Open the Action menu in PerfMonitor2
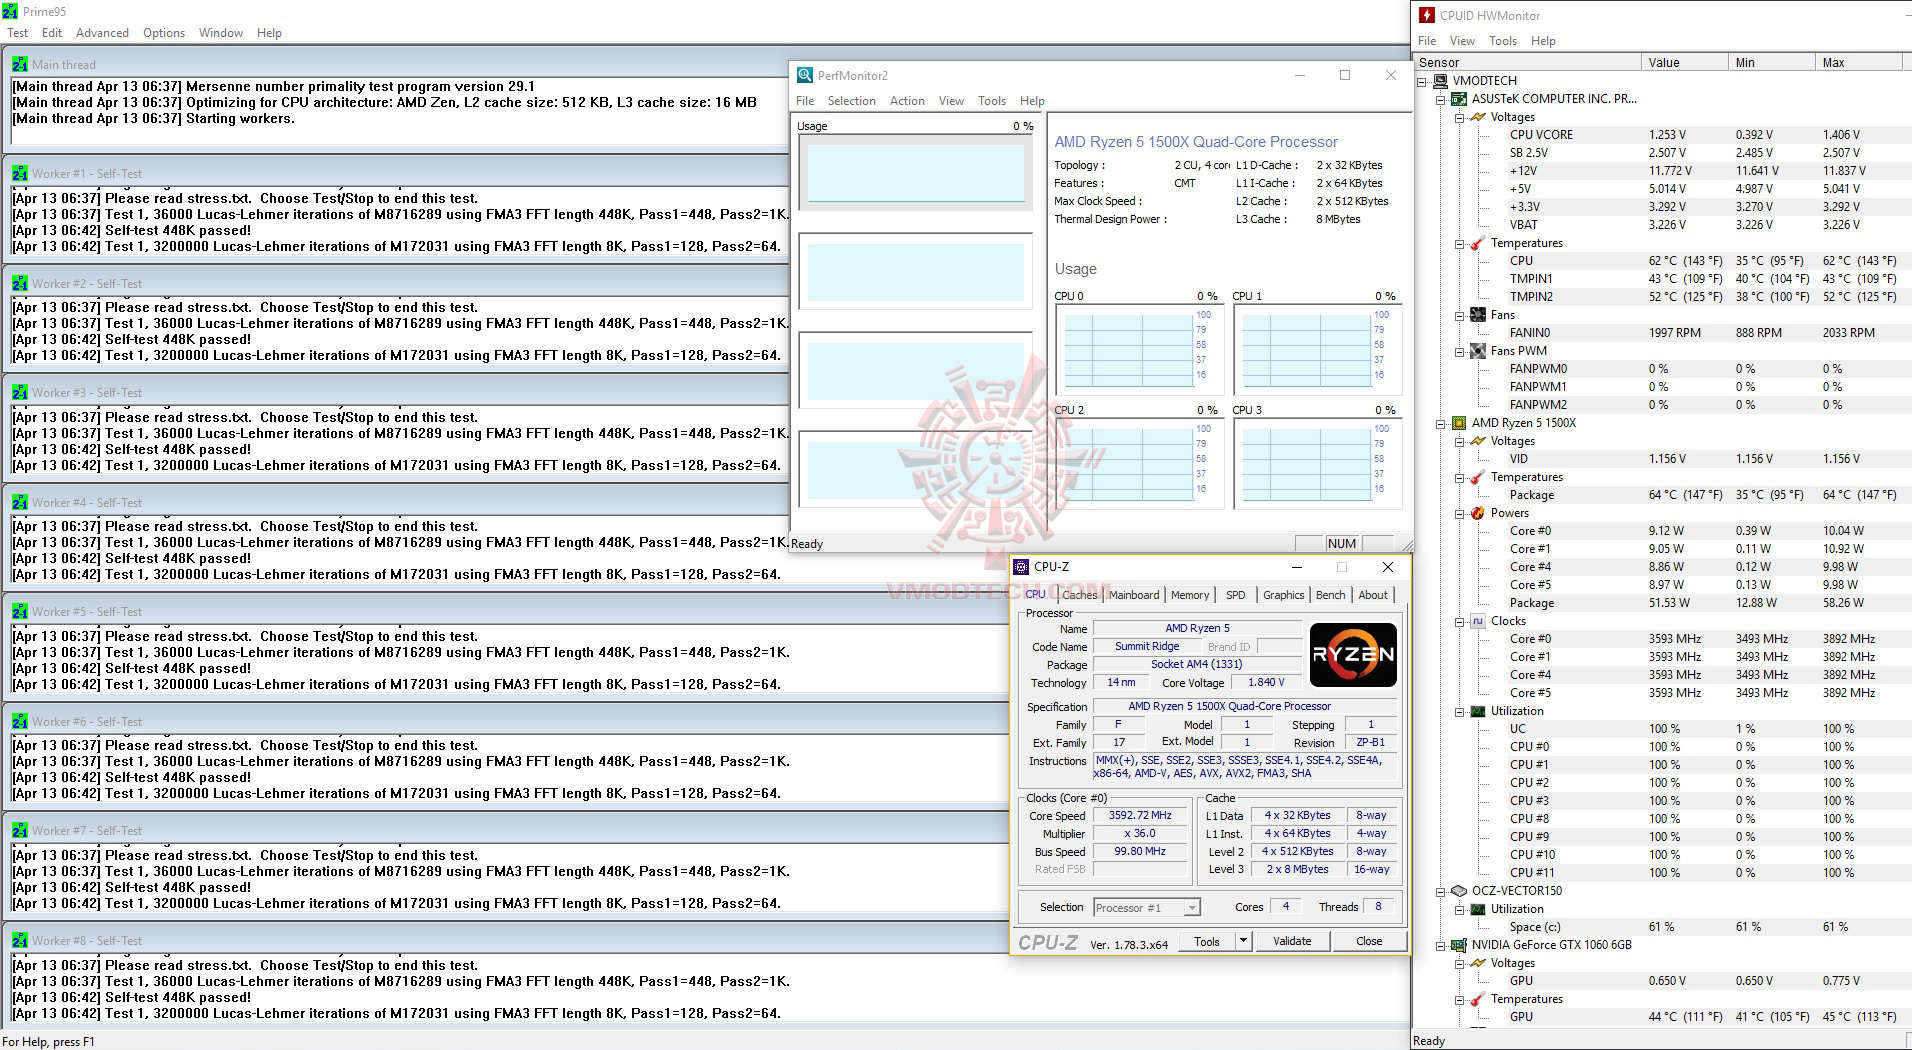Image resolution: width=1912 pixels, height=1050 pixels. click(x=907, y=101)
